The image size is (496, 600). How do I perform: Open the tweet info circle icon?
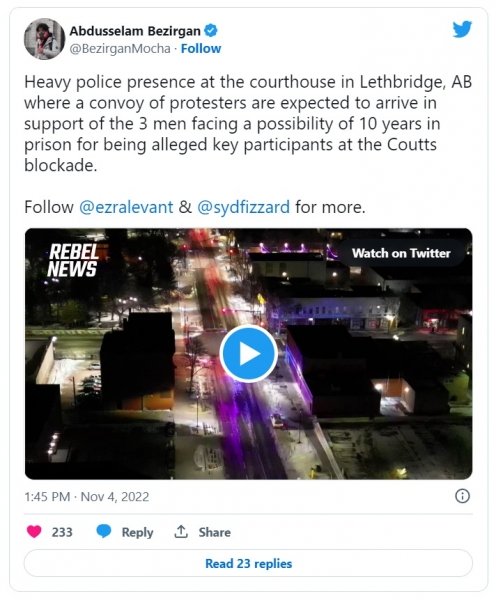click(462, 496)
